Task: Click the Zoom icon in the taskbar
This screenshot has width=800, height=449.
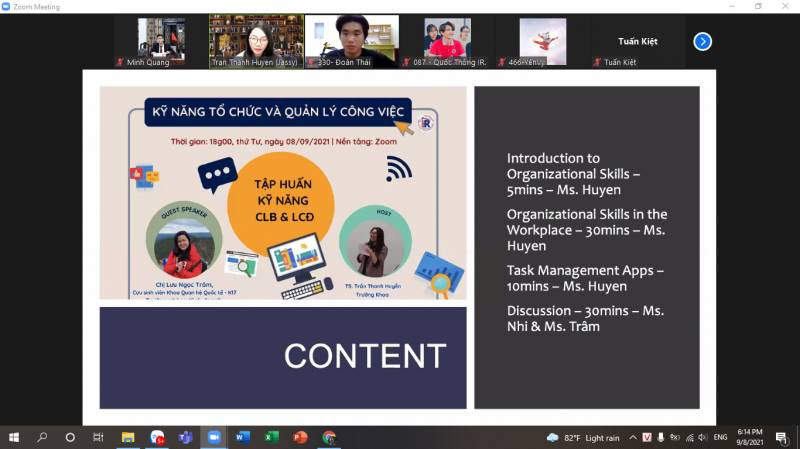Action: [x=213, y=438]
